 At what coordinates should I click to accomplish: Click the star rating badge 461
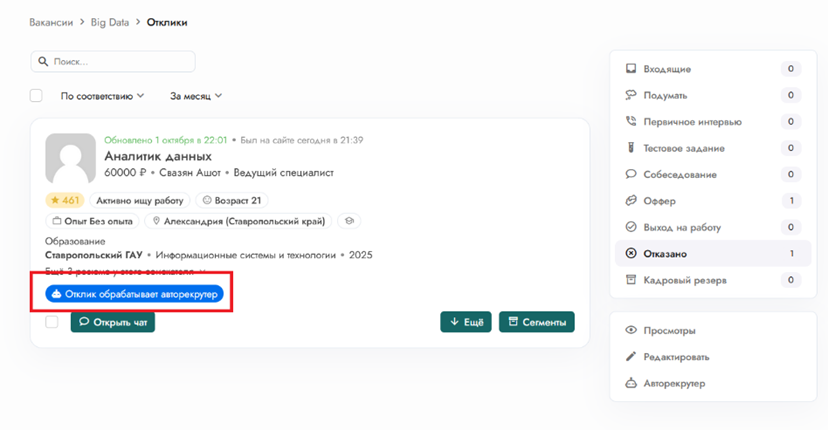[65, 200]
